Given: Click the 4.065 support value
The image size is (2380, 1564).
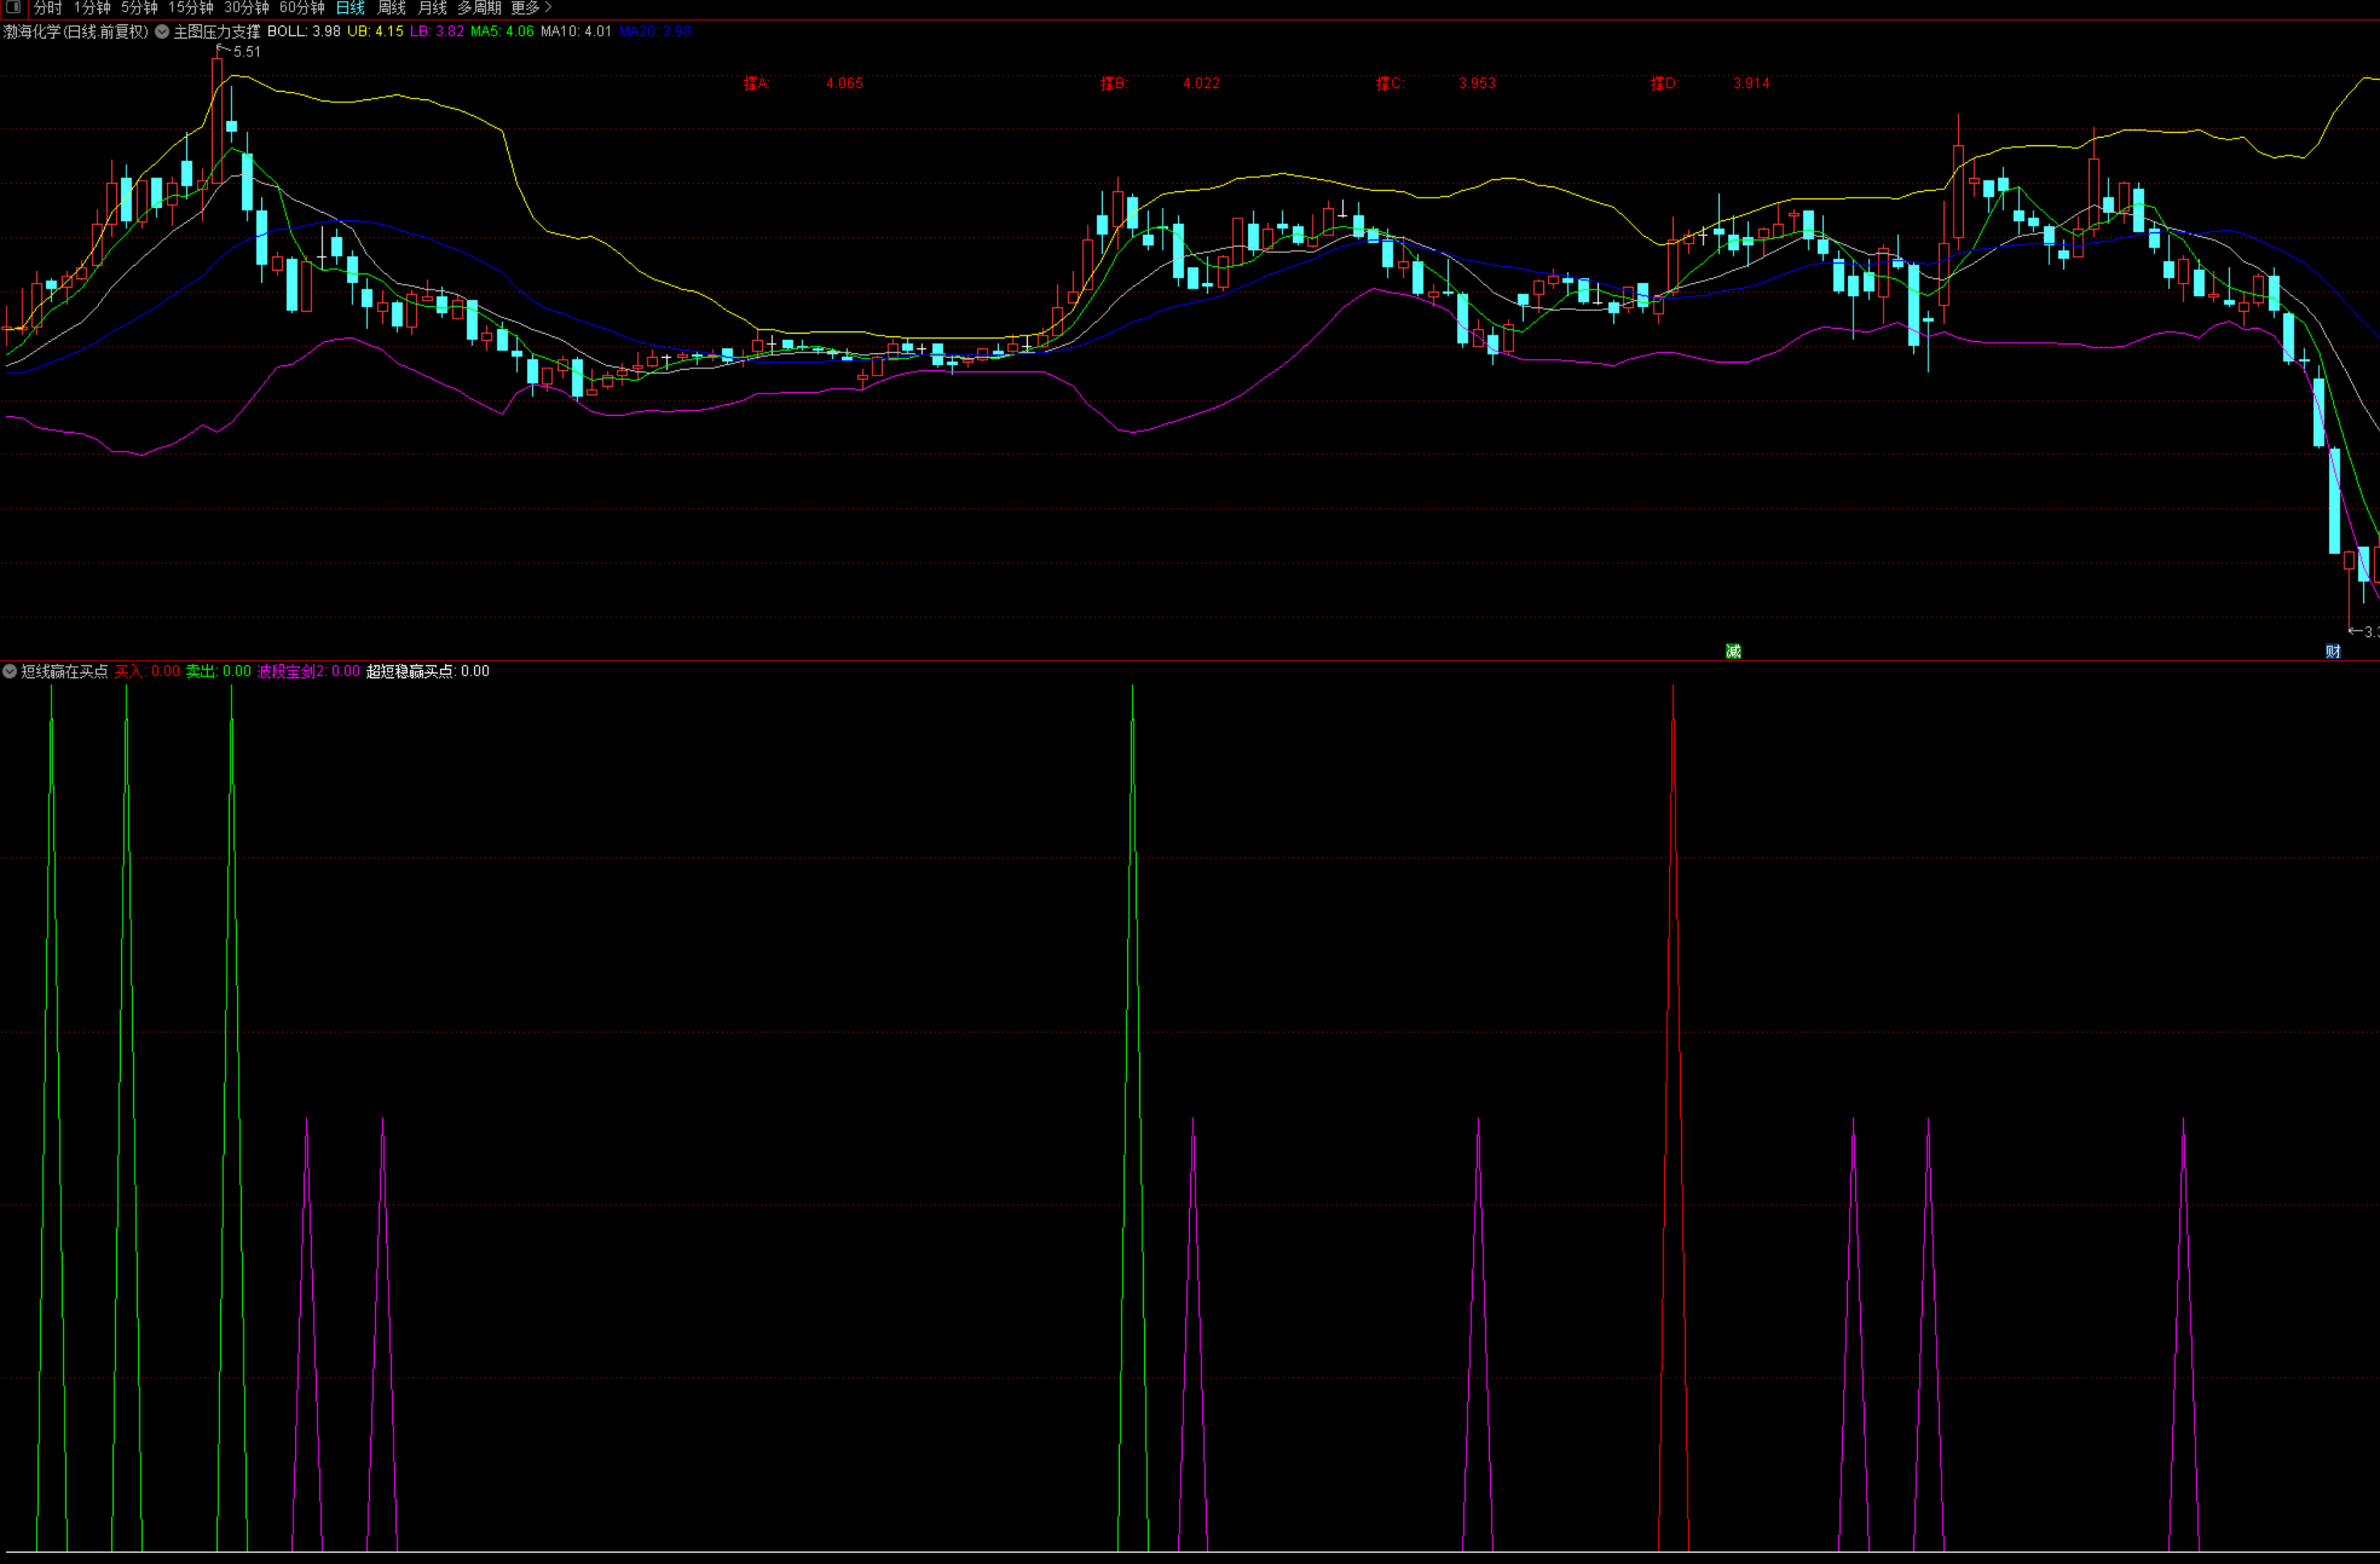Looking at the screenshot, I should pos(844,83).
